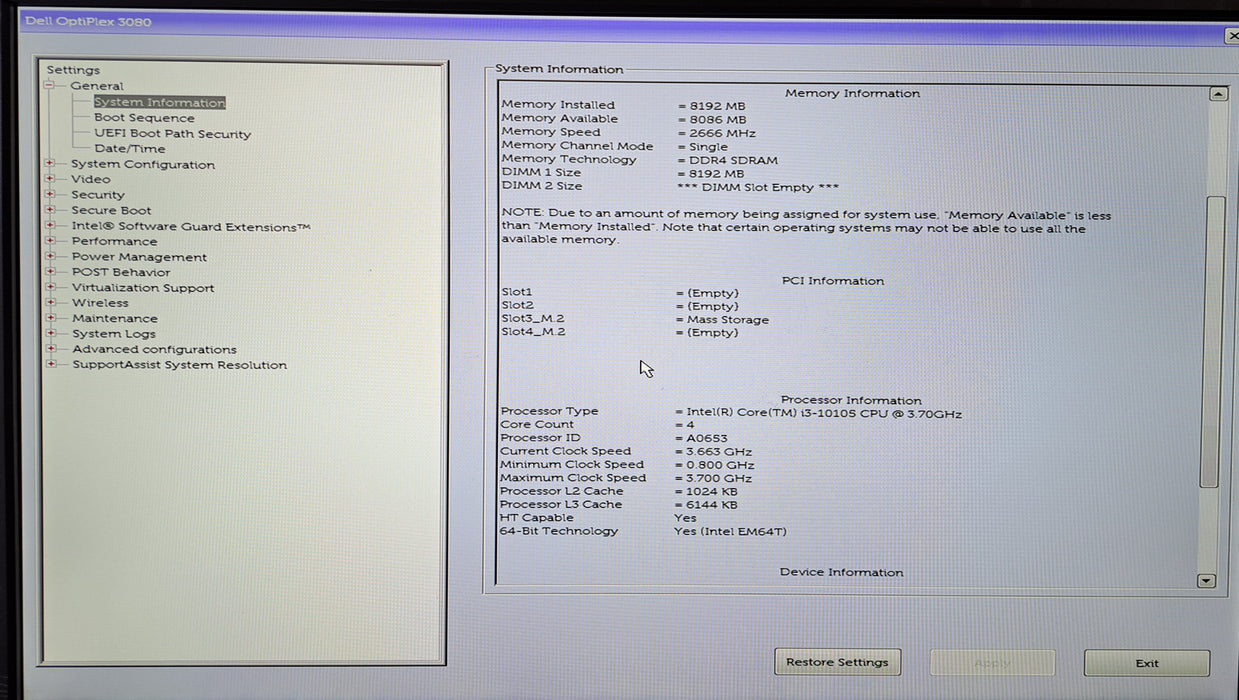Collapse the General tree node
Viewport: 1239px width, 700px height.
49,86
